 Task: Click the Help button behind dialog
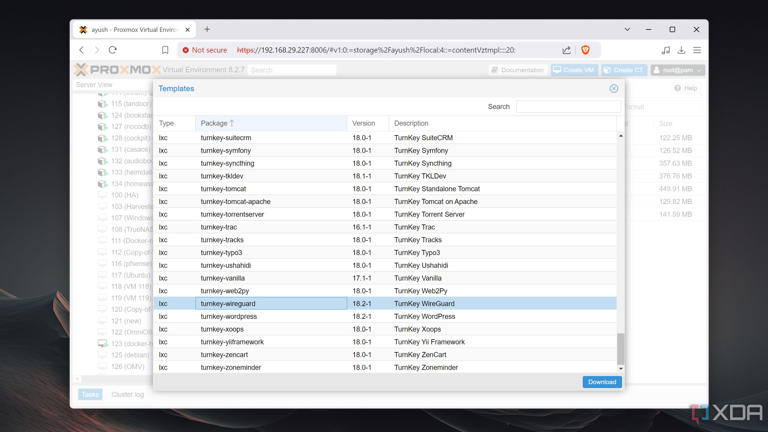pyautogui.click(x=686, y=88)
